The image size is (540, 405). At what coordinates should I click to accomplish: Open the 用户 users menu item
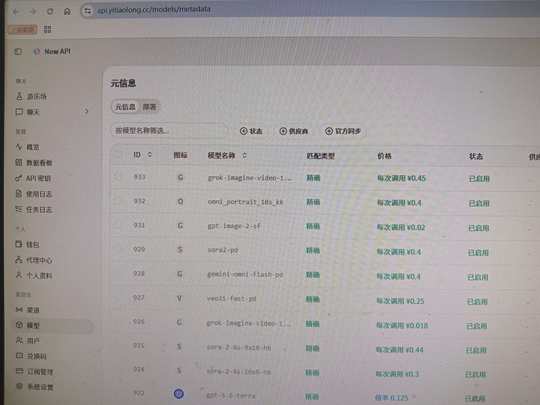pyautogui.click(x=28, y=340)
